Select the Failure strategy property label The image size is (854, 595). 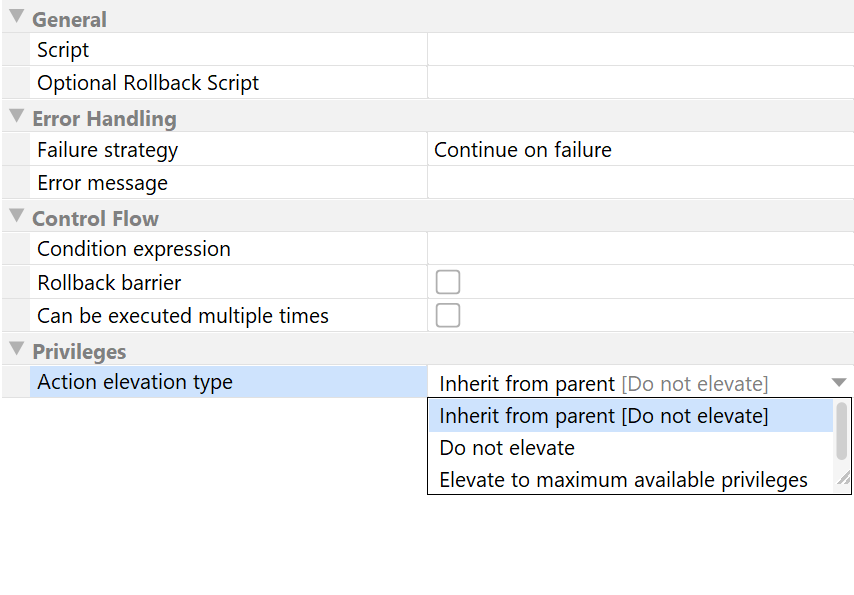coord(108,150)
